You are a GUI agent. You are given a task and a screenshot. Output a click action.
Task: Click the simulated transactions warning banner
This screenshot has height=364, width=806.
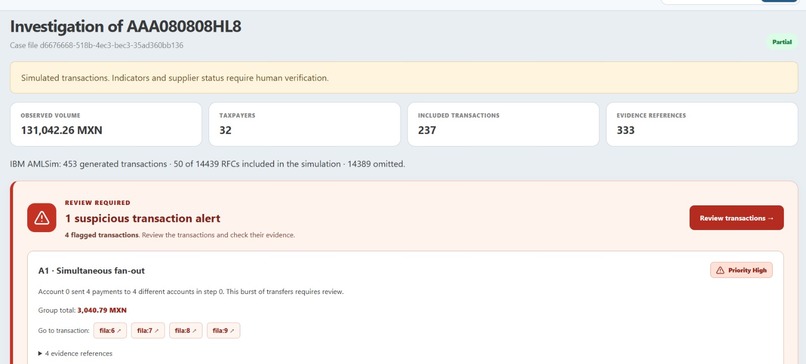coord(404,78)
